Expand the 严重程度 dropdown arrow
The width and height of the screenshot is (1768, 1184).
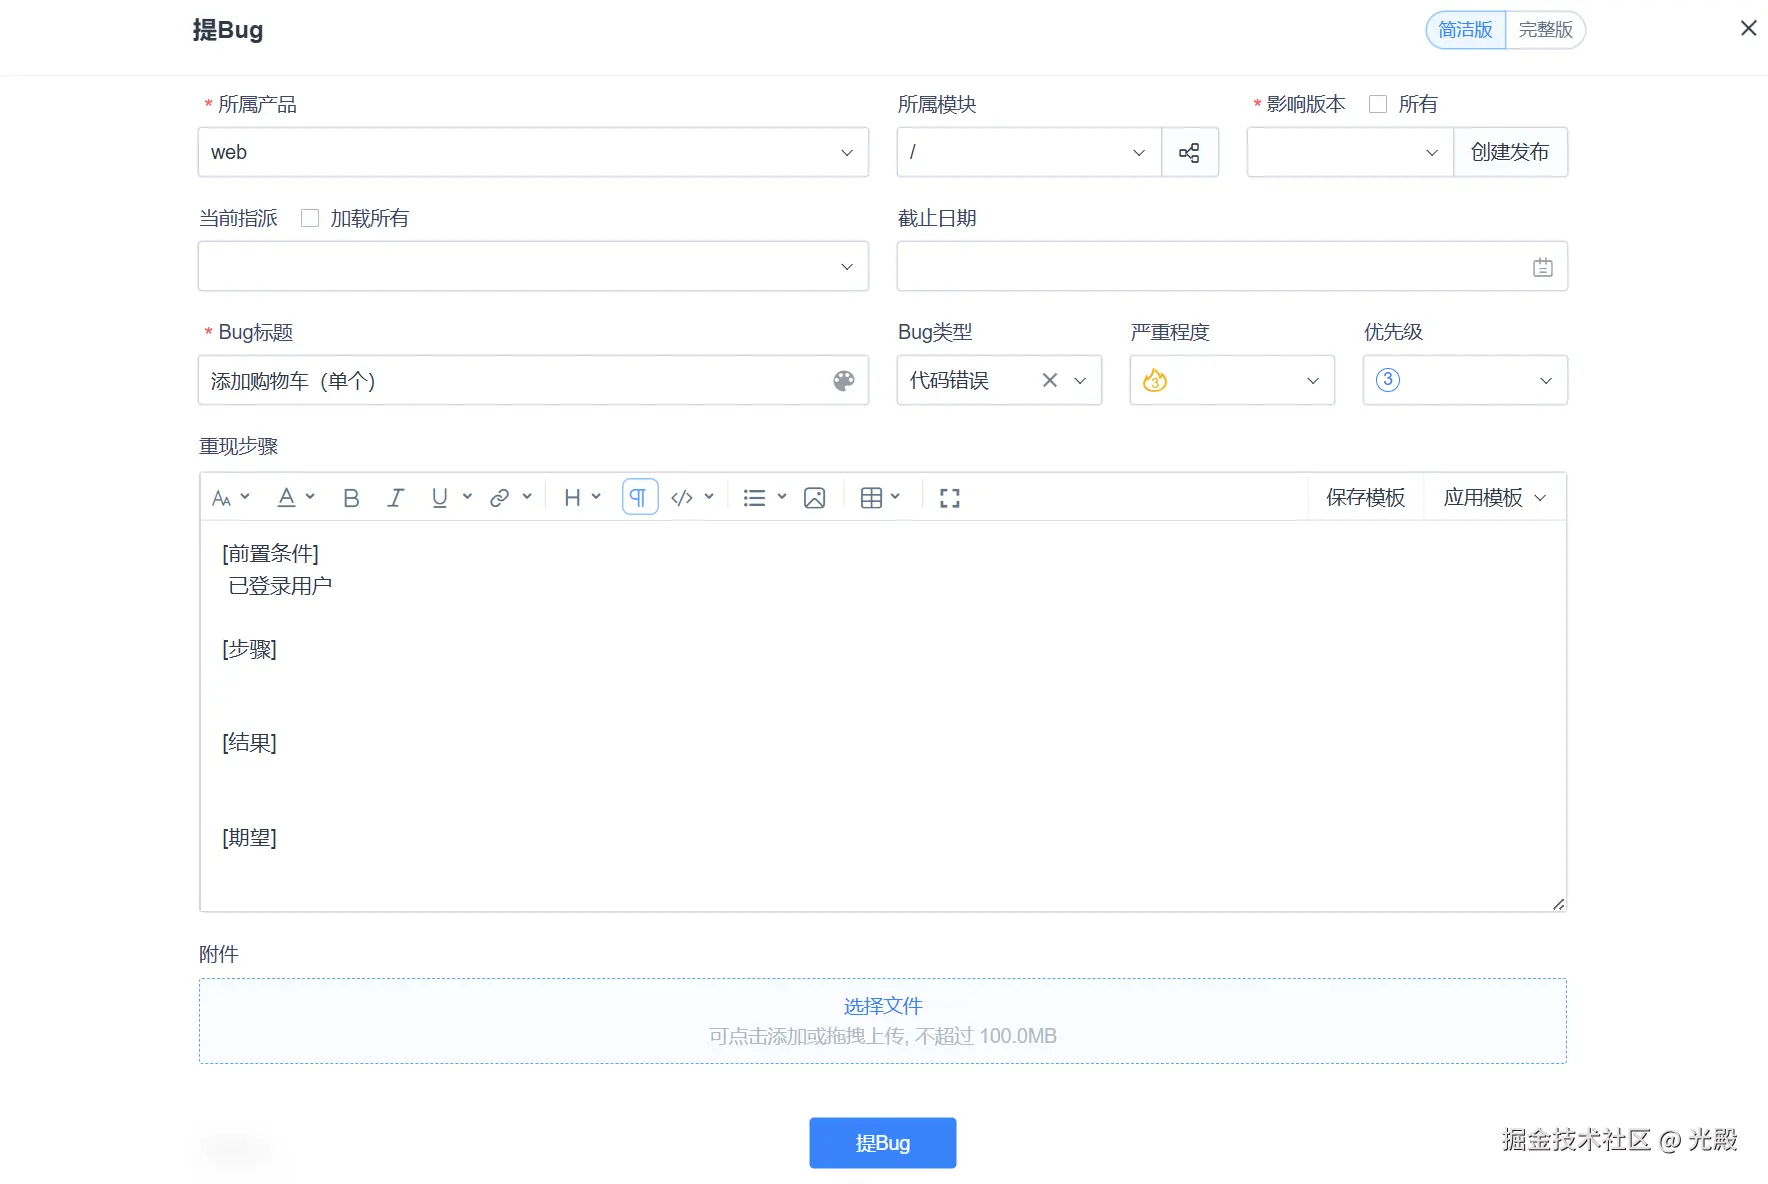(1313, 381)
